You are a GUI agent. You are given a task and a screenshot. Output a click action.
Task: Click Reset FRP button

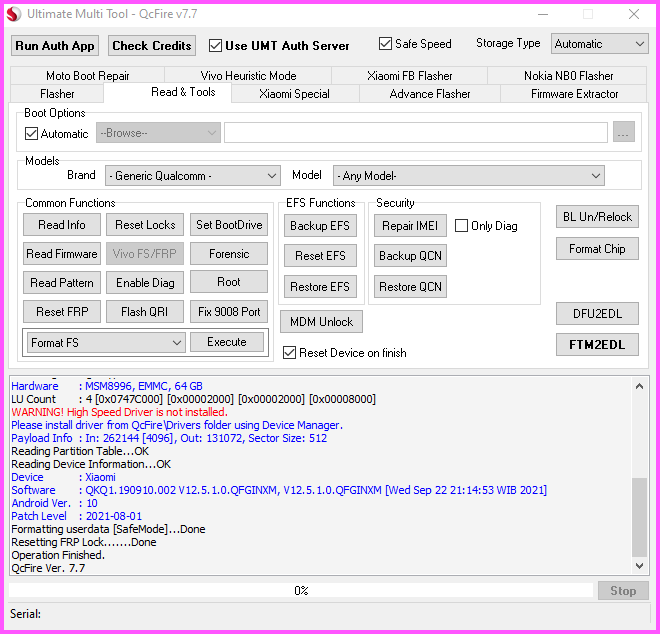point(62,312)
